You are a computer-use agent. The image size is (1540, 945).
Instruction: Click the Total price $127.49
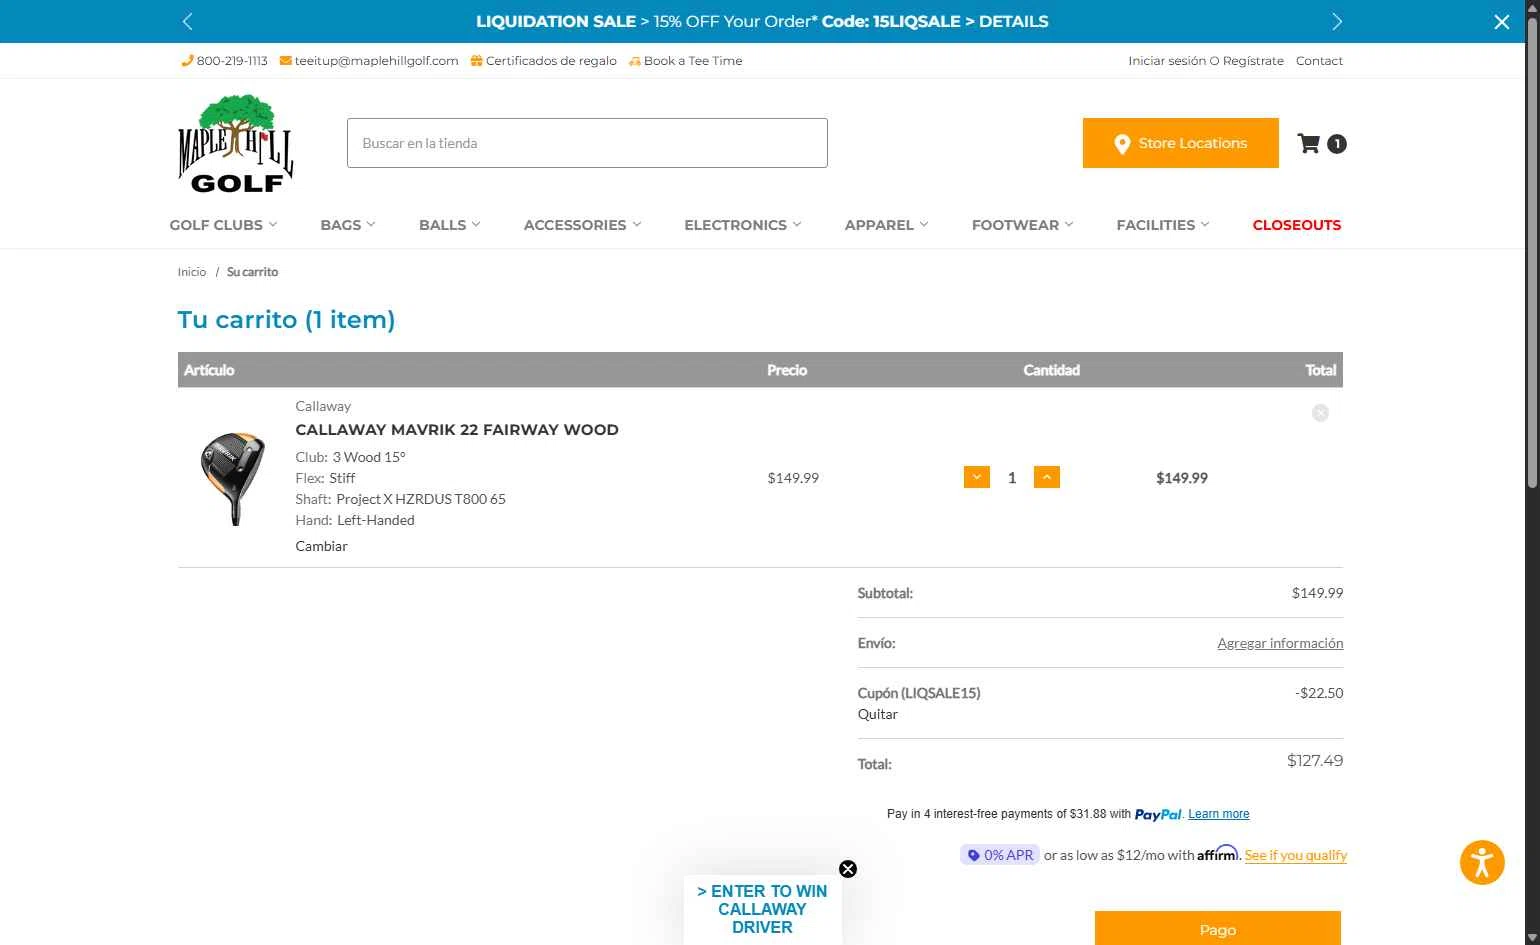pos(1315,761)
